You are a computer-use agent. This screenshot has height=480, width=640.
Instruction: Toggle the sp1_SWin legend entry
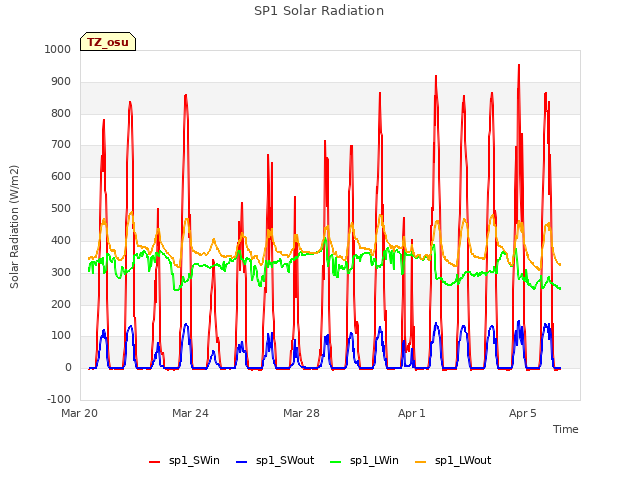pyautogui.click(x=184, y=461)
